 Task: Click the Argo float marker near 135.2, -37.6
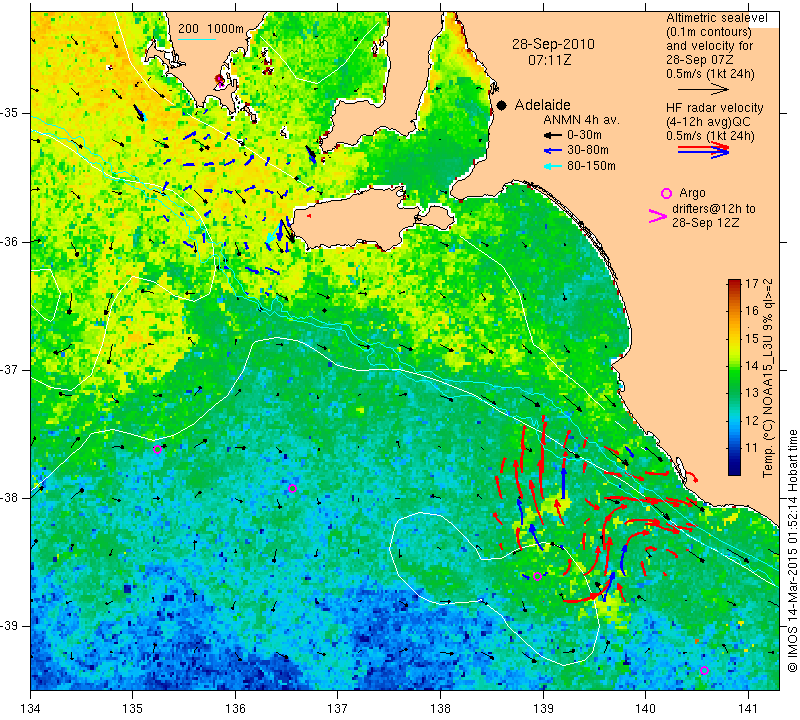coord(157,450)
